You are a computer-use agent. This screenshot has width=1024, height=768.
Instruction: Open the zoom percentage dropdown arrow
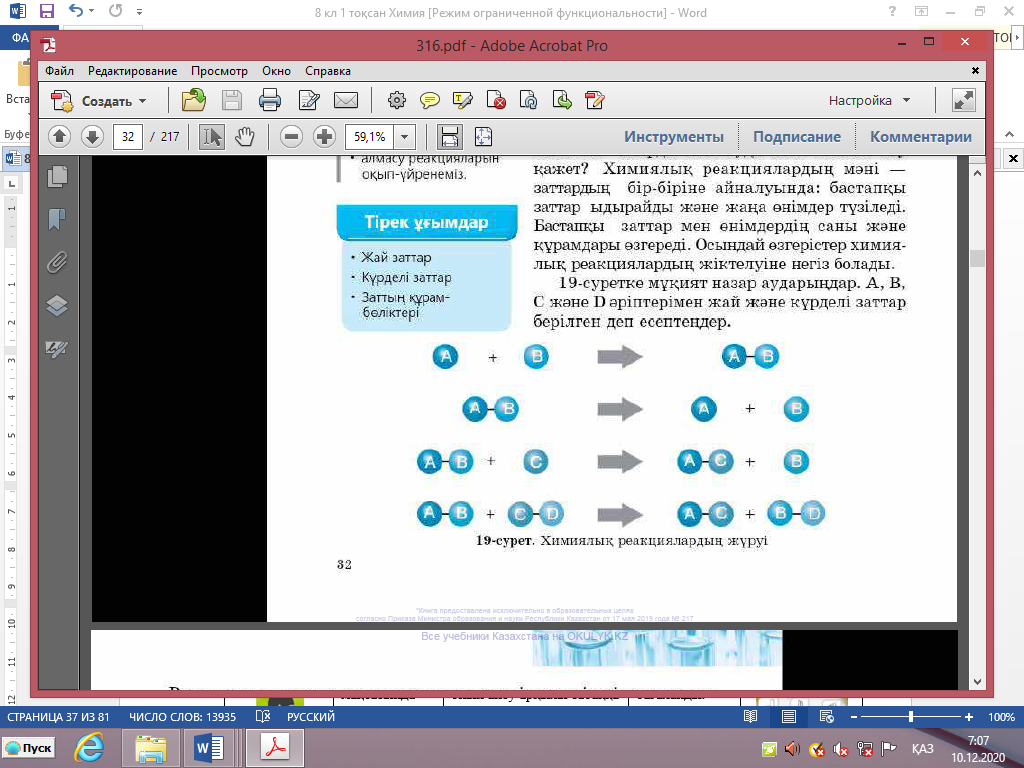[404, 136]
